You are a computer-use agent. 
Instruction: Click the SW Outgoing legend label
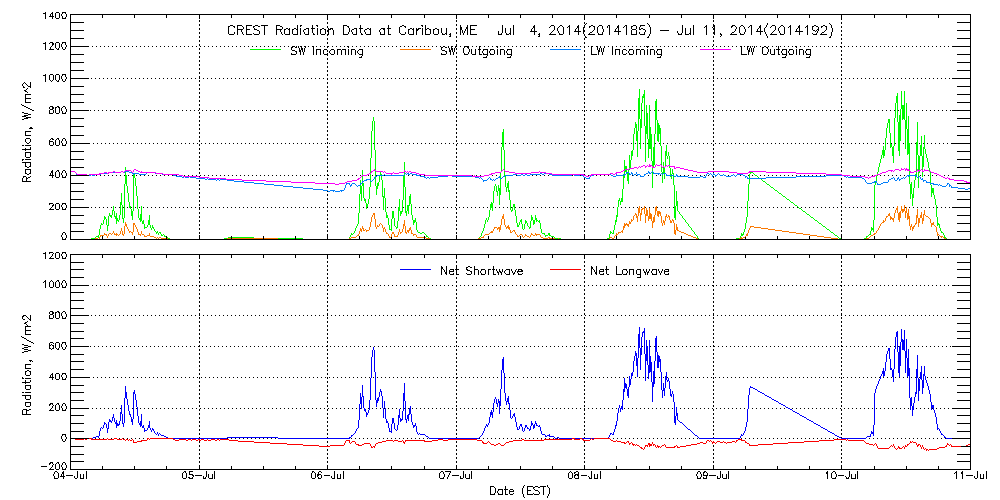point(475,52)
